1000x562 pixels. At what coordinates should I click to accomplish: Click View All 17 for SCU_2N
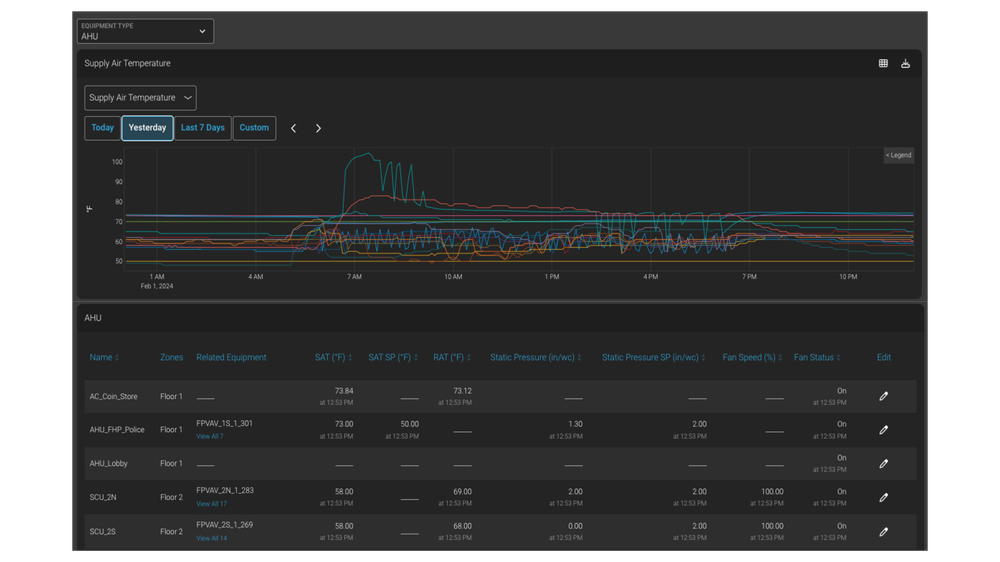[211, 504]
